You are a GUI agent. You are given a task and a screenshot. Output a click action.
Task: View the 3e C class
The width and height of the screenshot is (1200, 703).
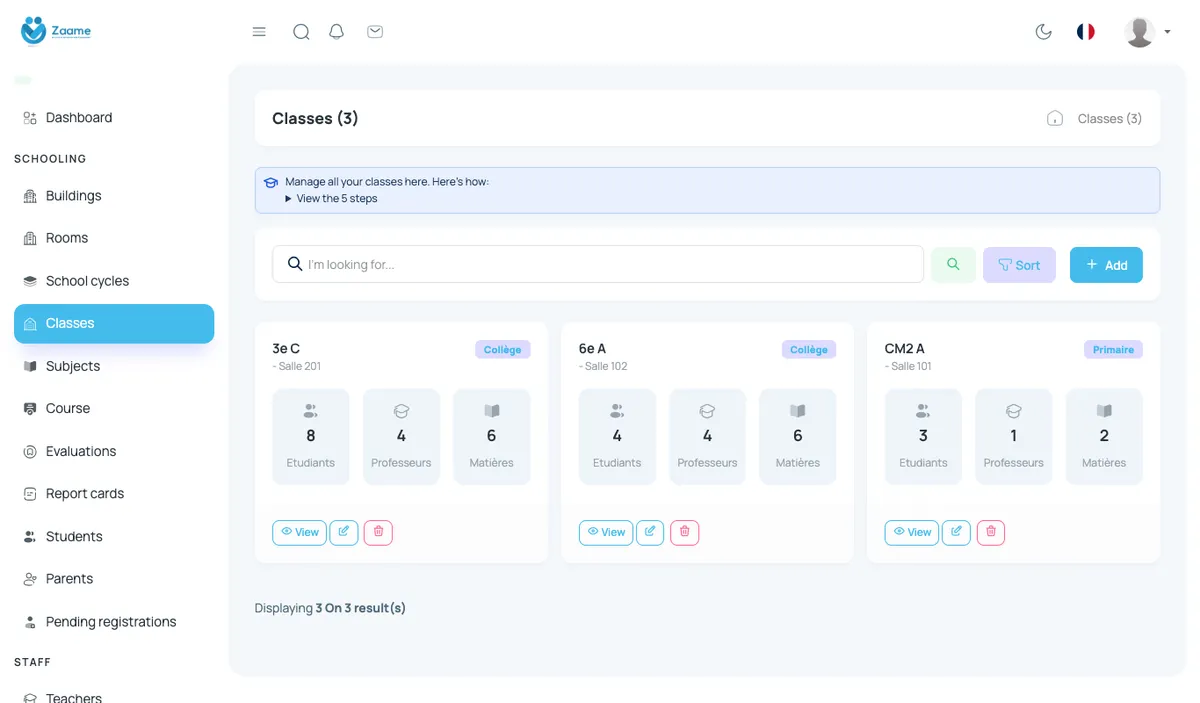[x=299, y=532]
